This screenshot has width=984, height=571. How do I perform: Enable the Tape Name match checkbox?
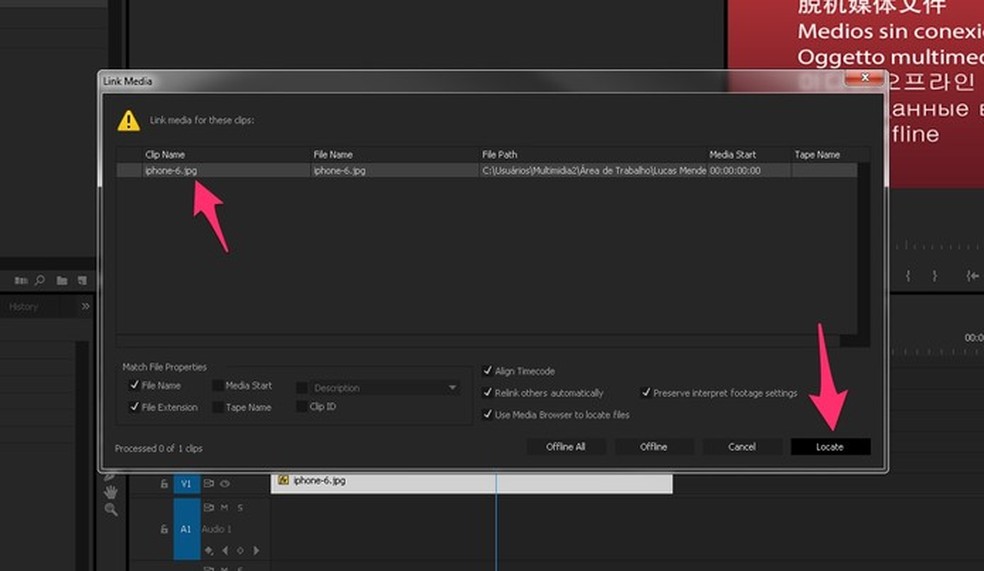(218, 407)
